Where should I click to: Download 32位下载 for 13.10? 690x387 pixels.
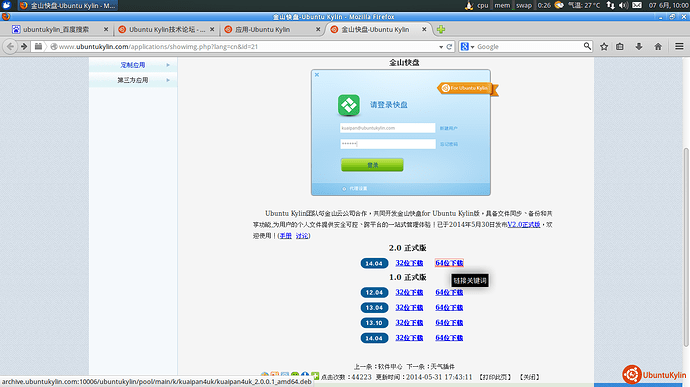[409, 323]
